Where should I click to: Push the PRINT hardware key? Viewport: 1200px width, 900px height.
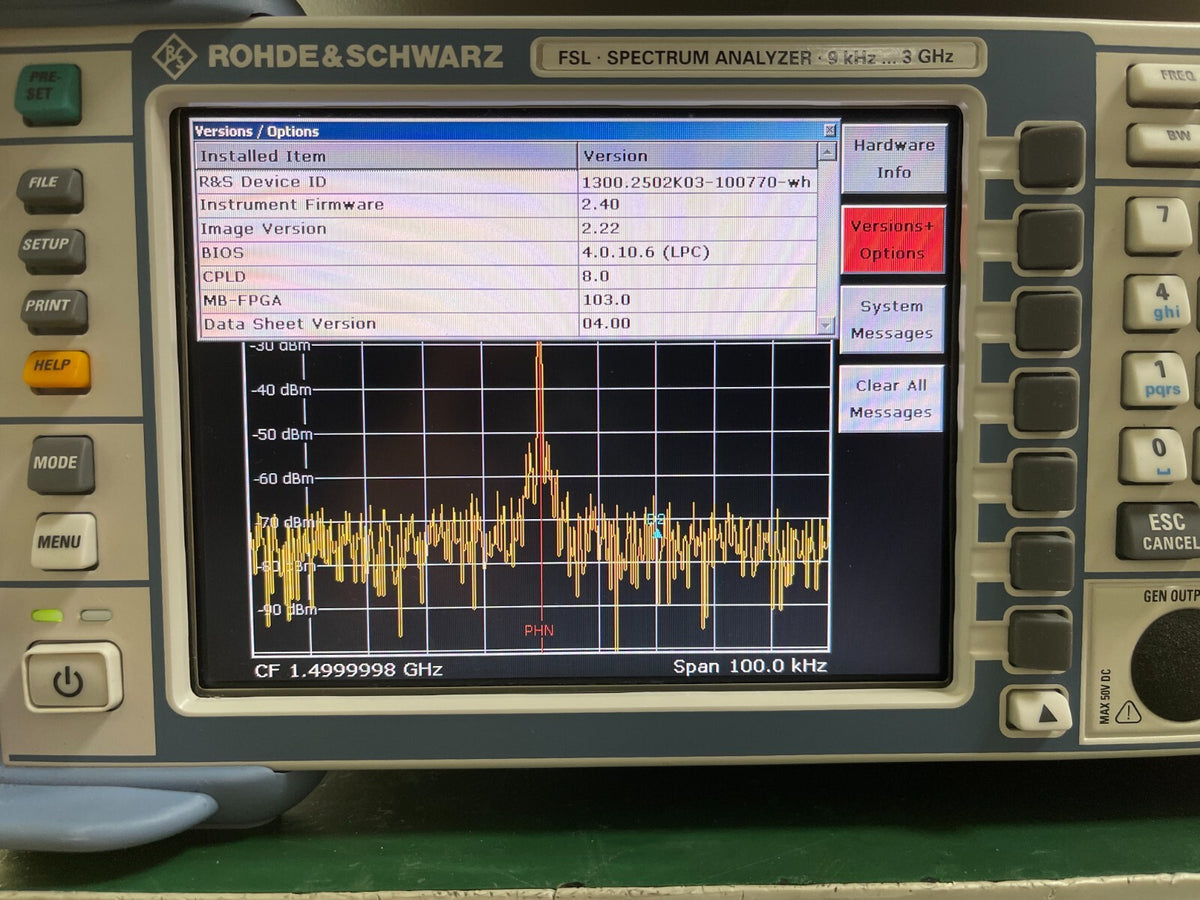coord(54,311)
